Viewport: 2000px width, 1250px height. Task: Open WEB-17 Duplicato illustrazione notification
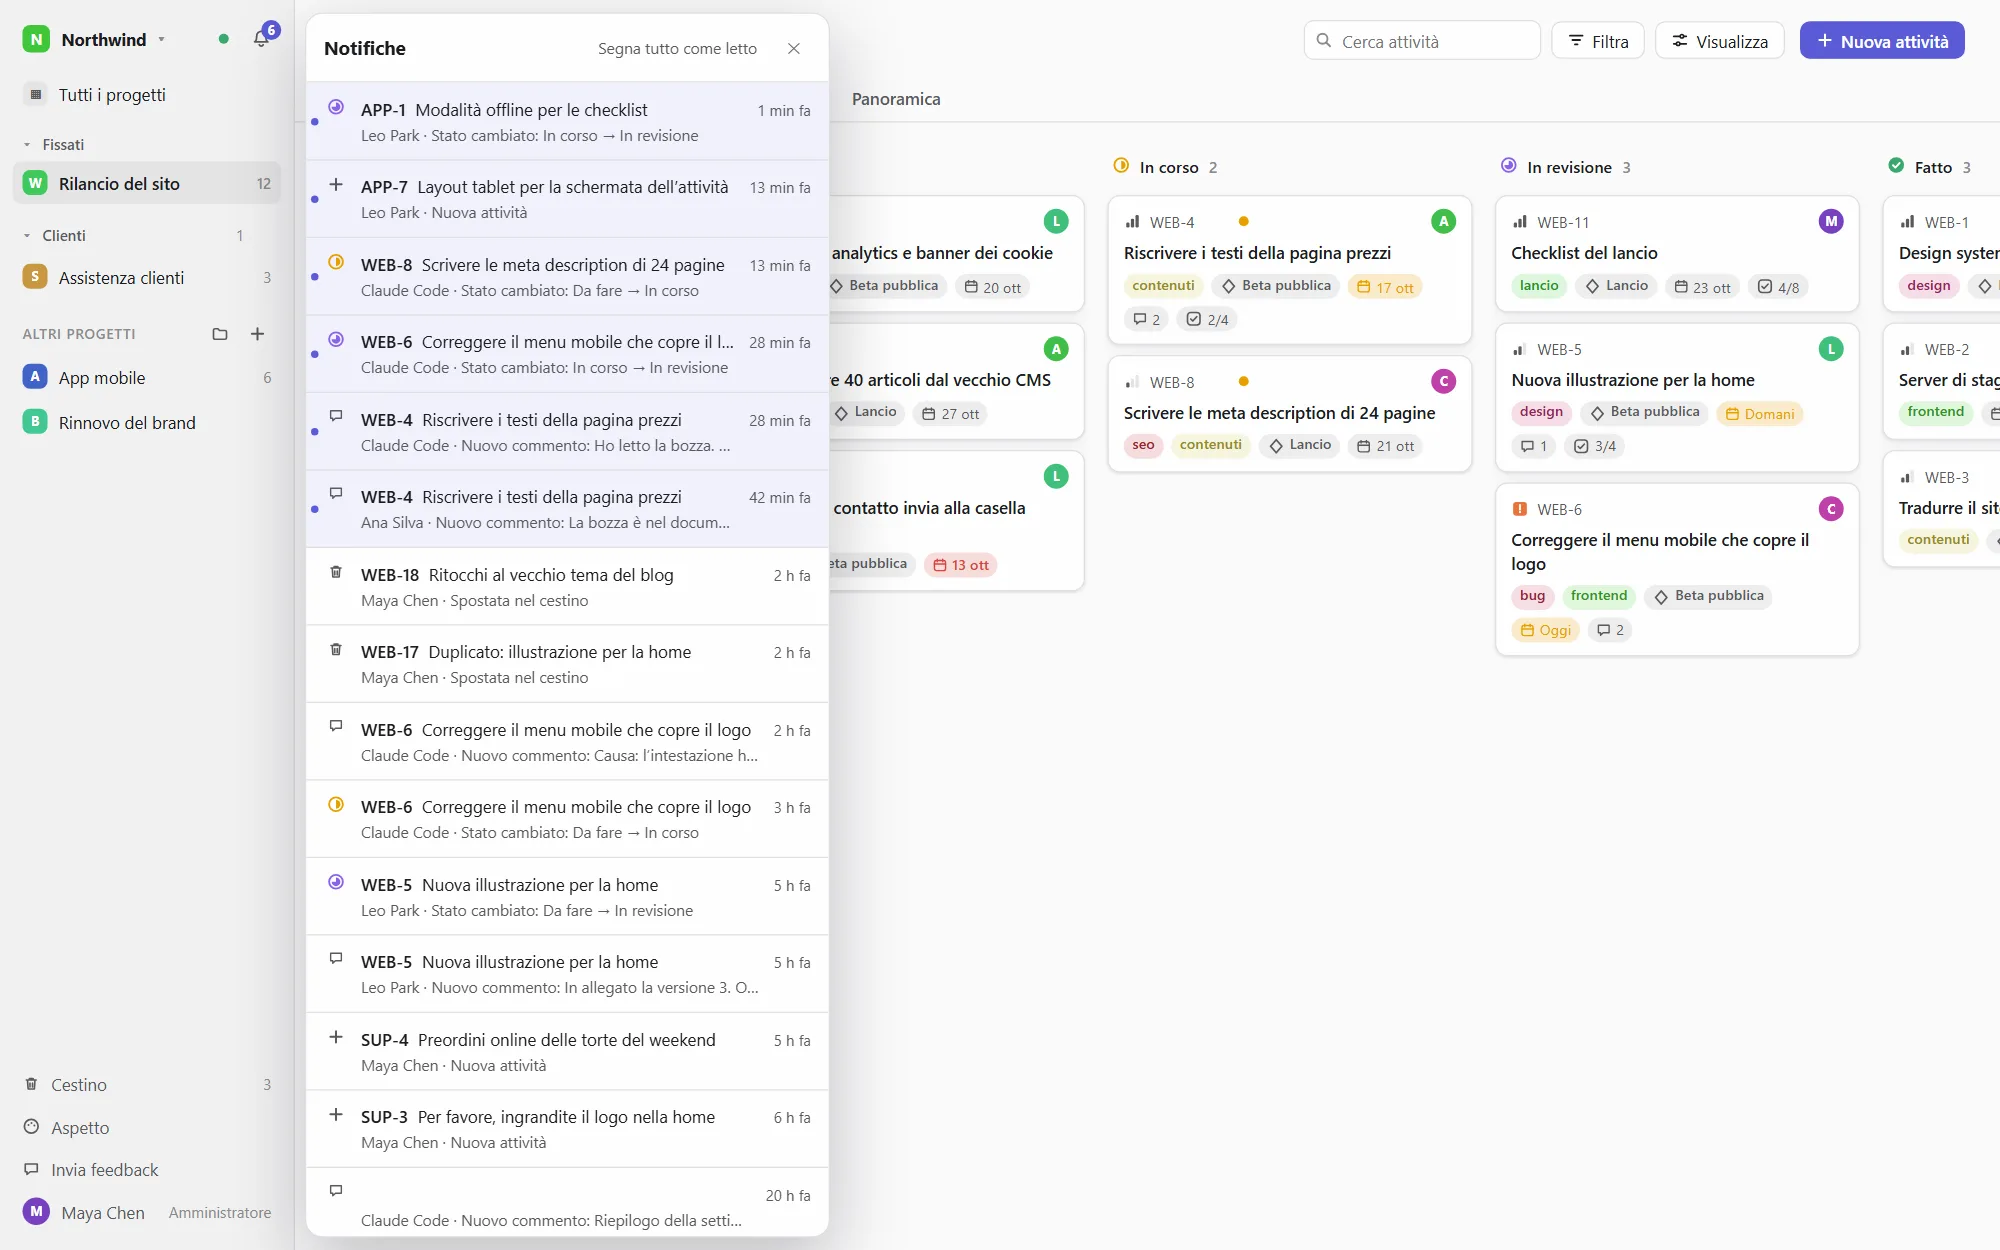coord(567,664)
